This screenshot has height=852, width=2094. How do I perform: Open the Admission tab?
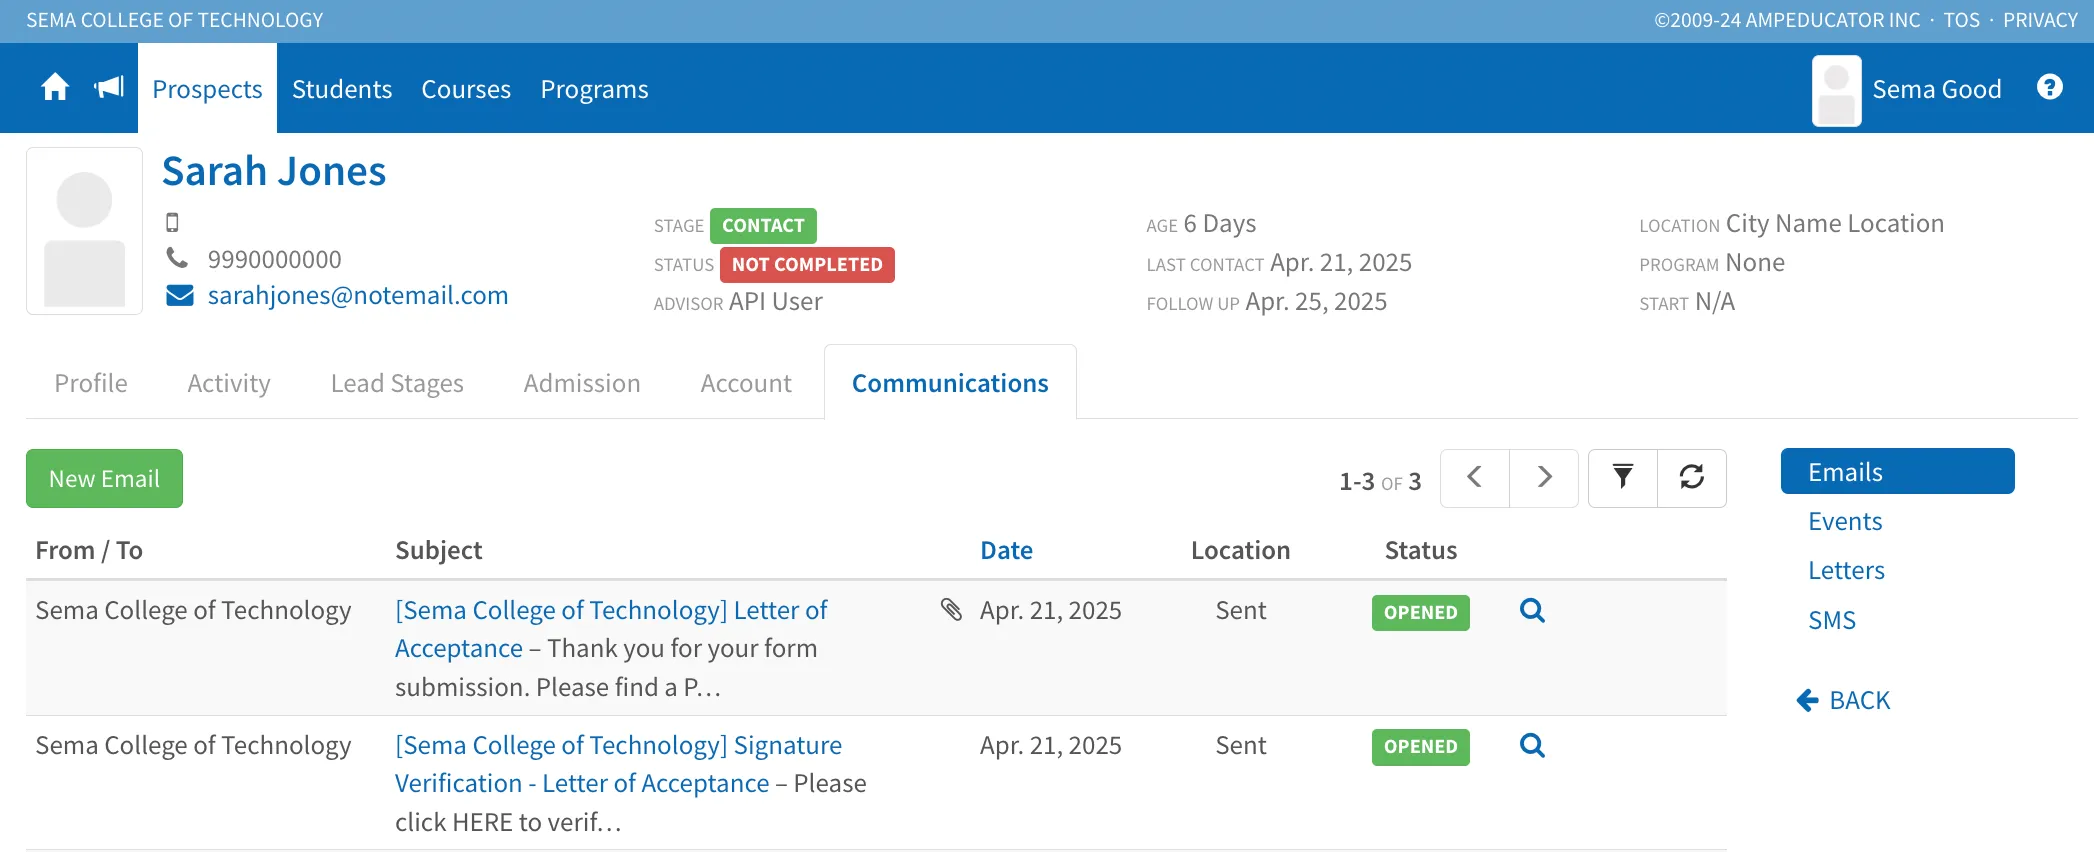(x=582, y=383)
